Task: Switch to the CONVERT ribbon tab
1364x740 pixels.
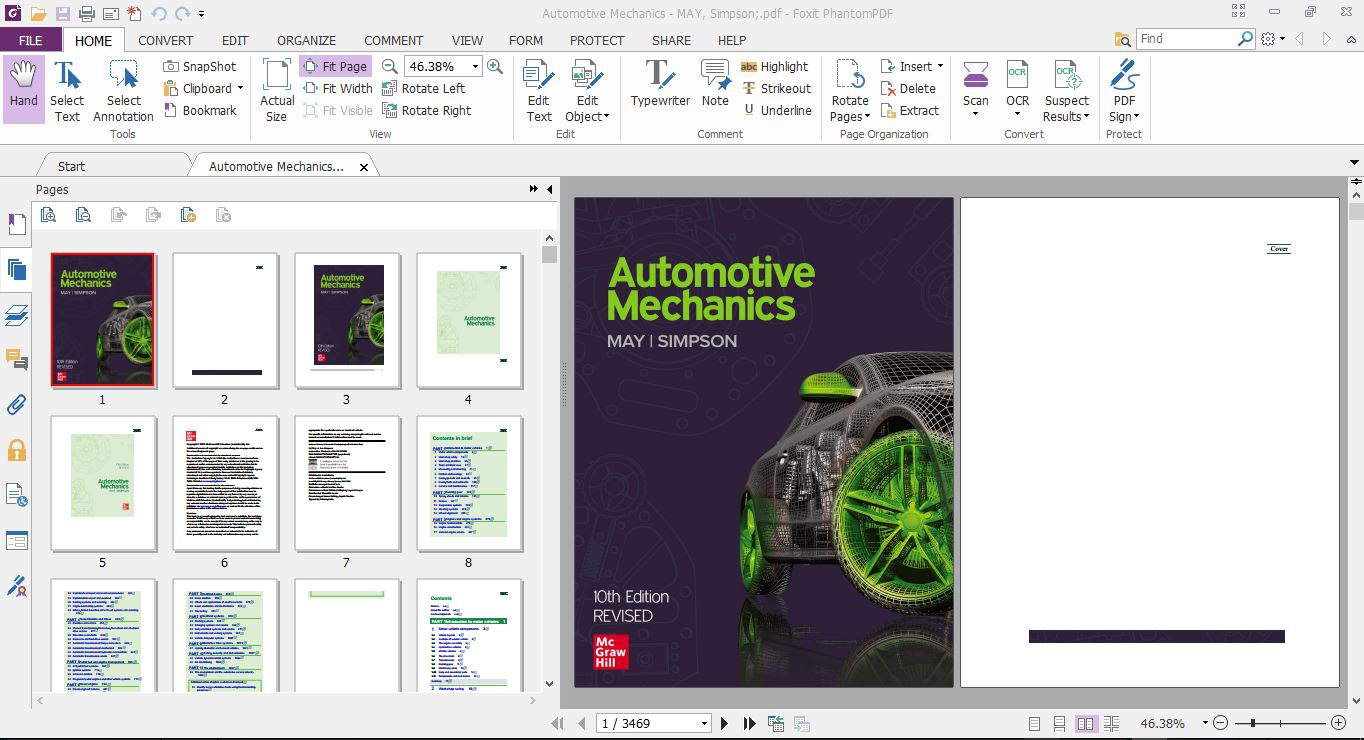Action: coord(166,40)
